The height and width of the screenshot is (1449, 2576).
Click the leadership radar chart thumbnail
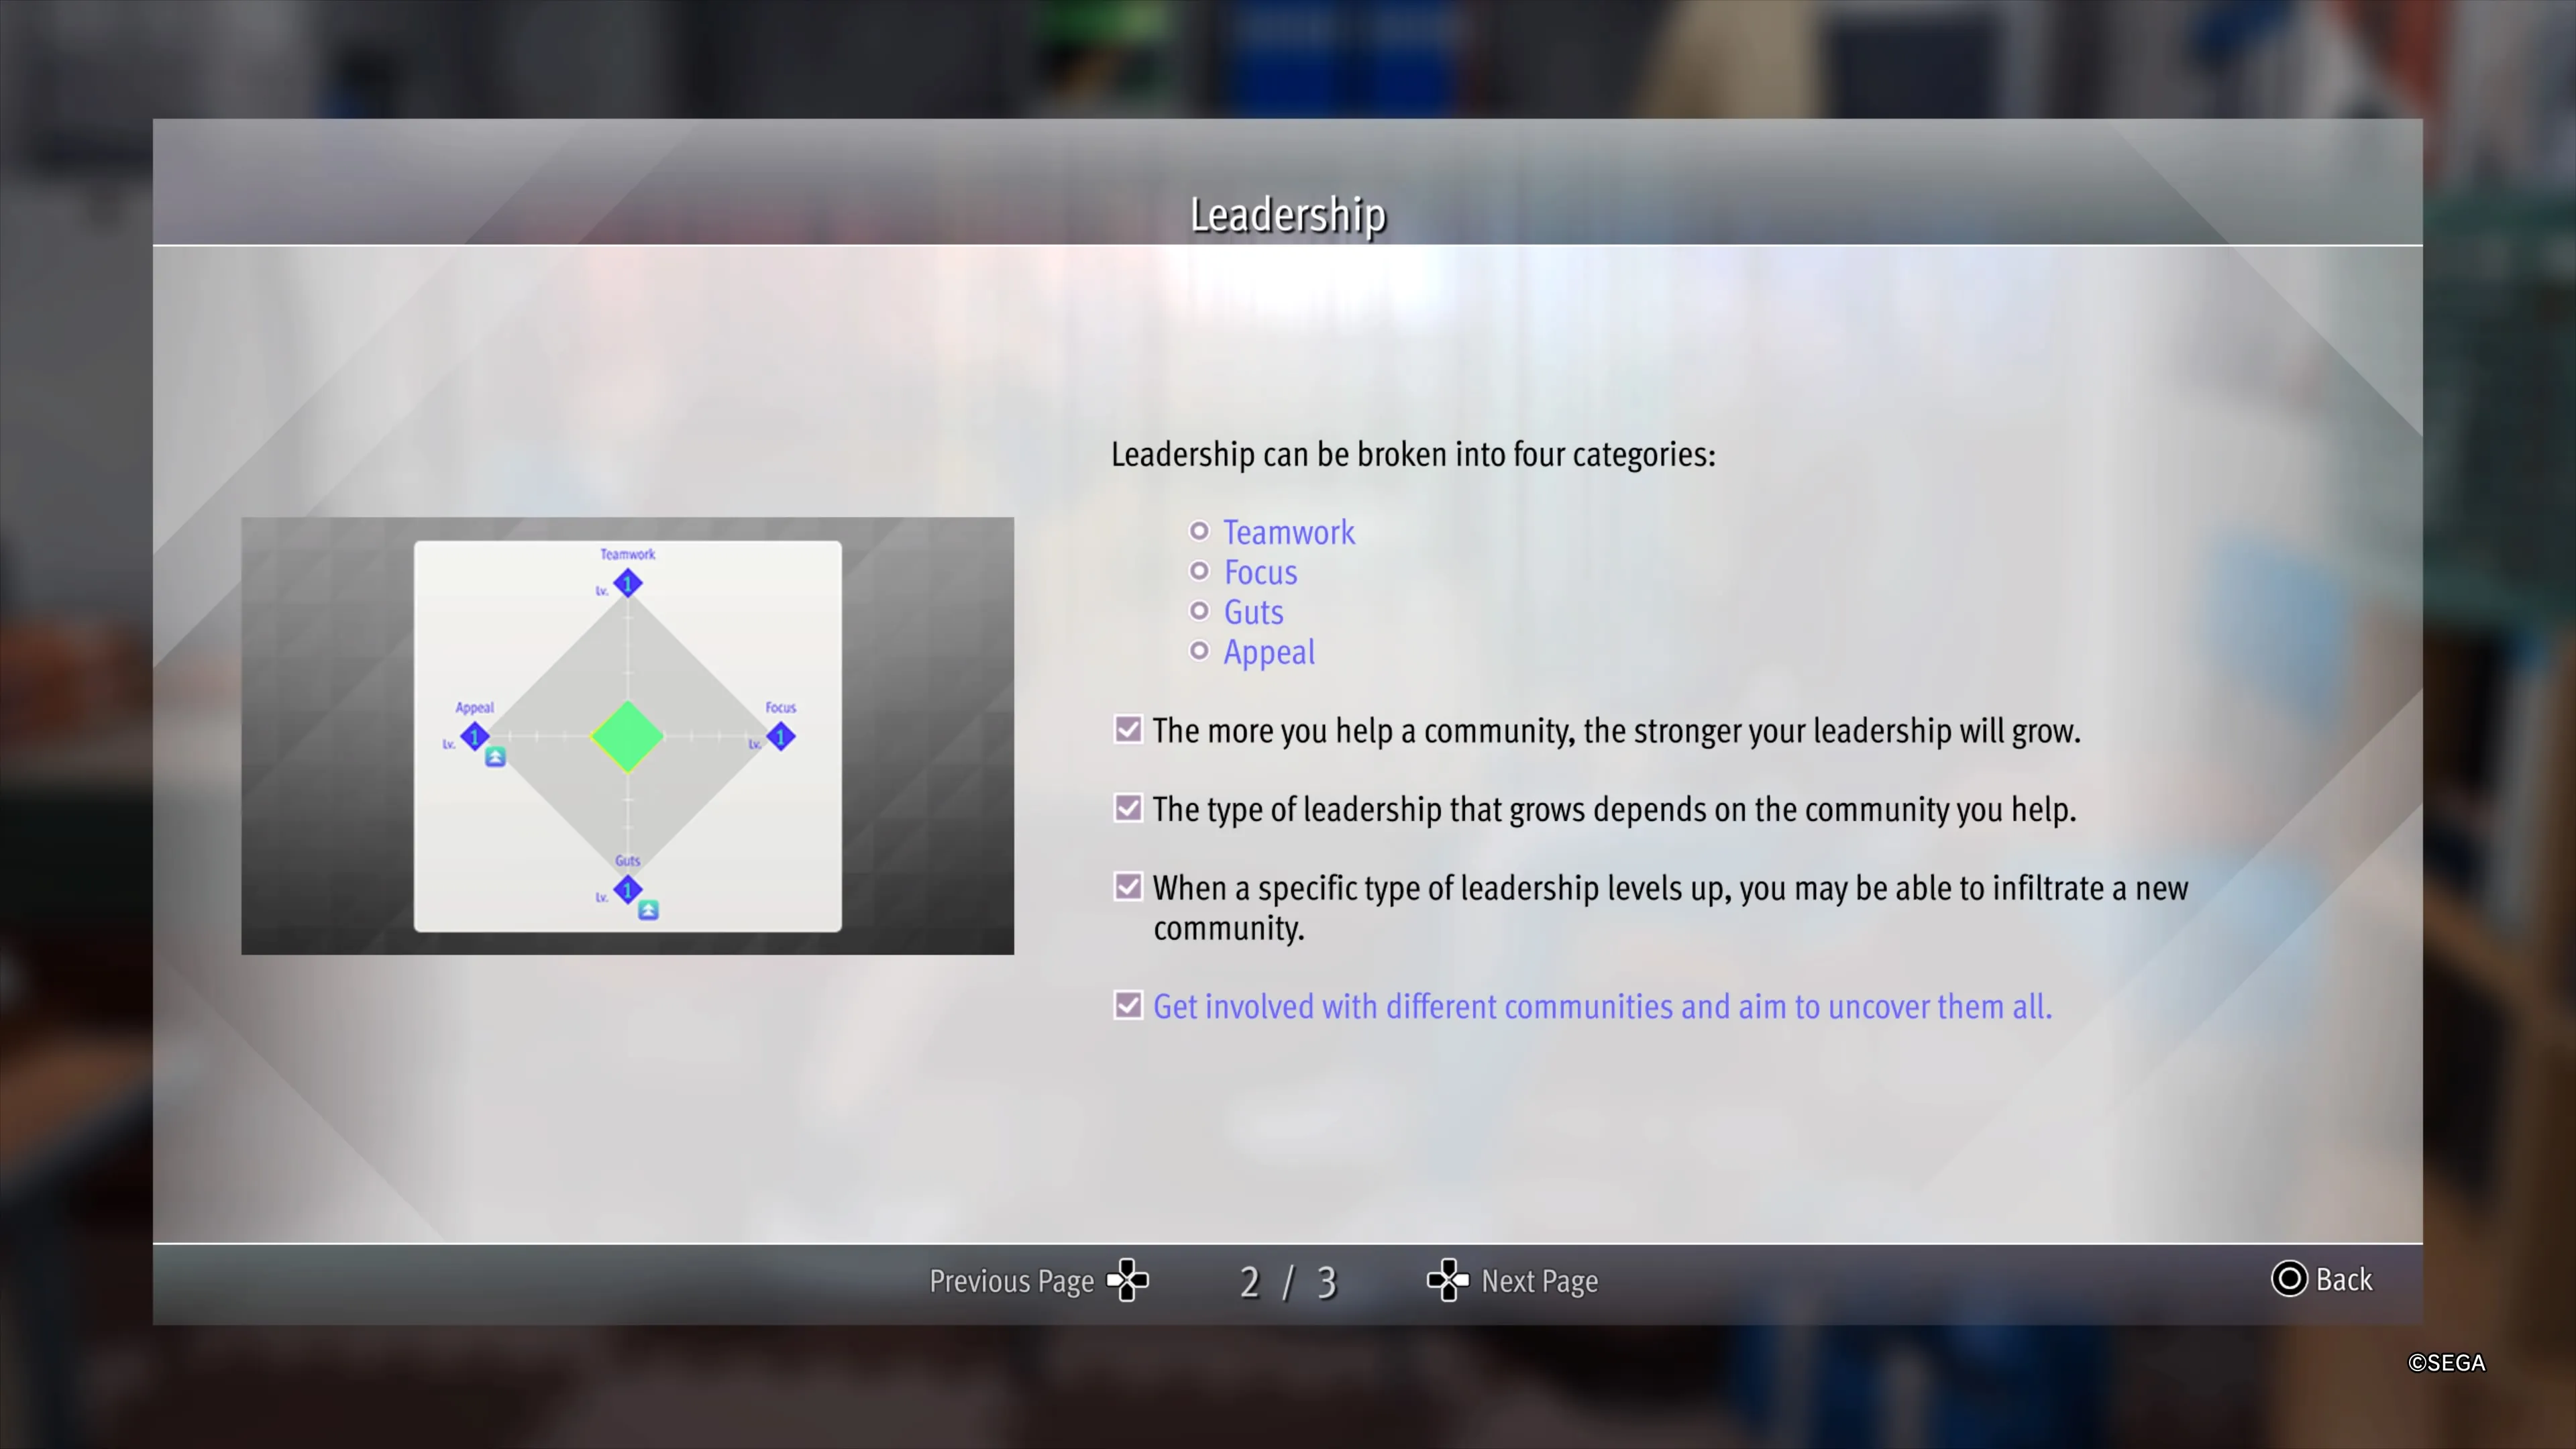pyautogui.click(x=627, y=736)
